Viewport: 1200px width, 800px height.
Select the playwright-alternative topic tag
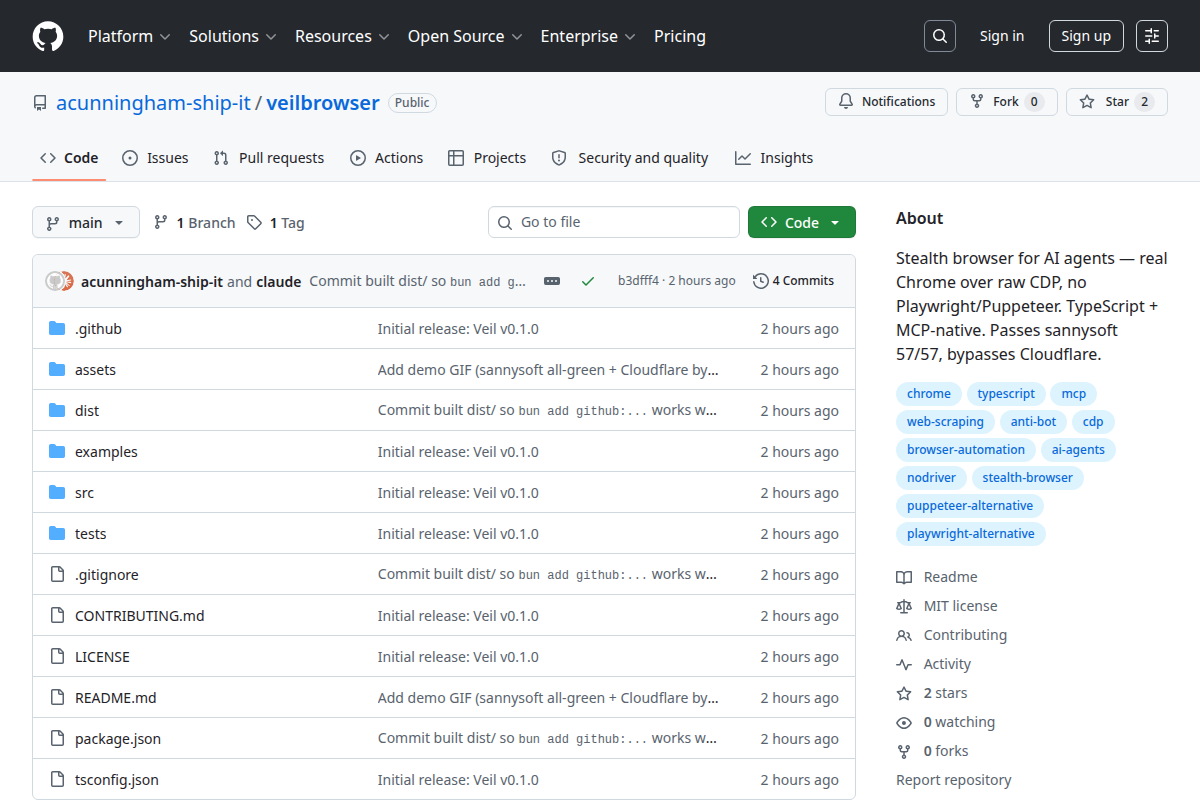971,533
